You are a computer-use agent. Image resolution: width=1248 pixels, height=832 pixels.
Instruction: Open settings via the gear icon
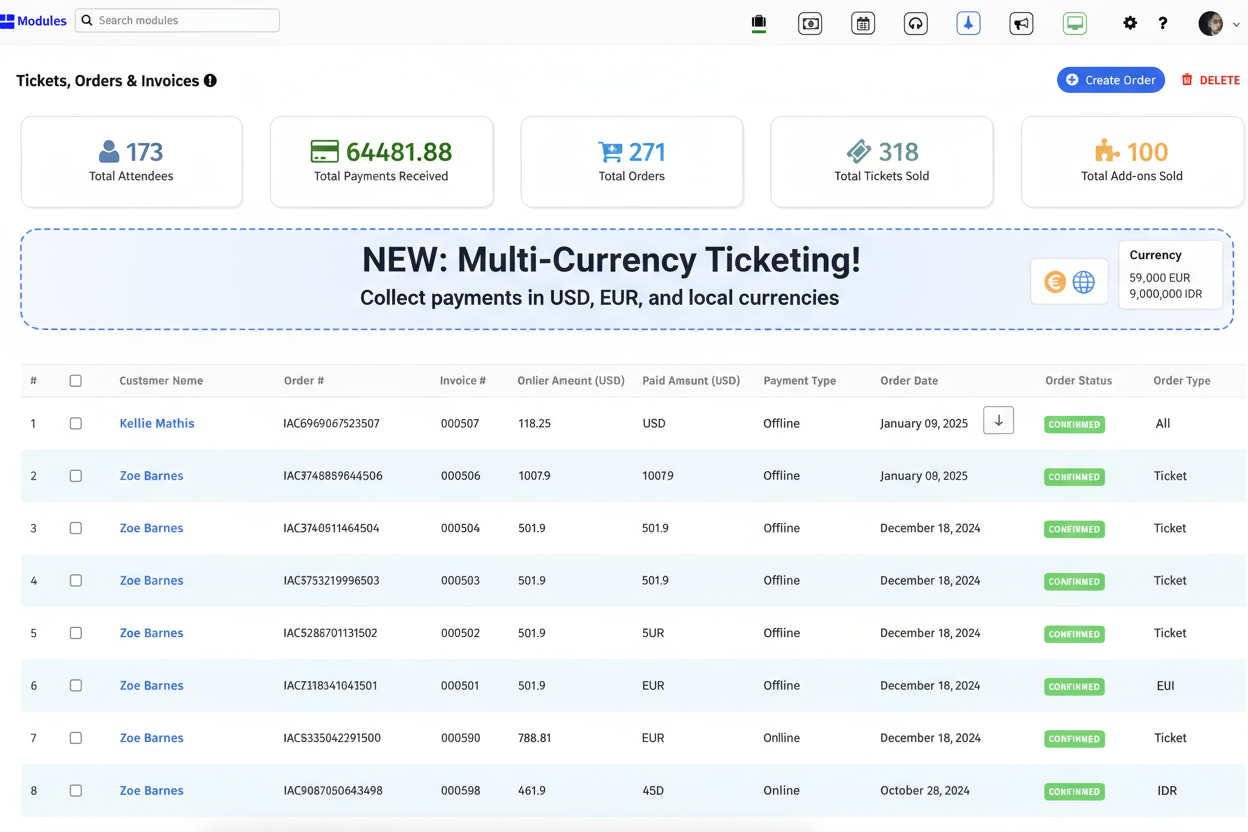pyautogui.click(x=1130, y=23)
